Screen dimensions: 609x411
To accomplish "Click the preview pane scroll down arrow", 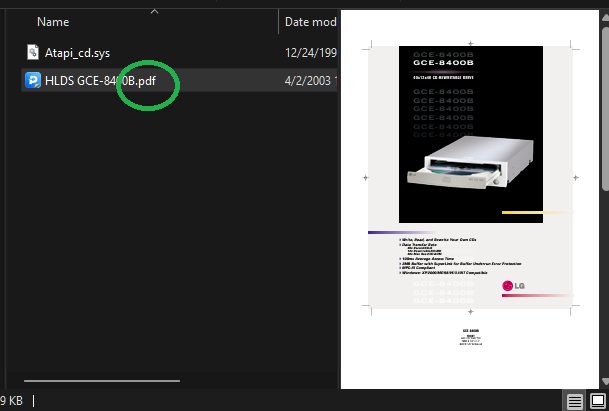I will click(x=605, y=381).
